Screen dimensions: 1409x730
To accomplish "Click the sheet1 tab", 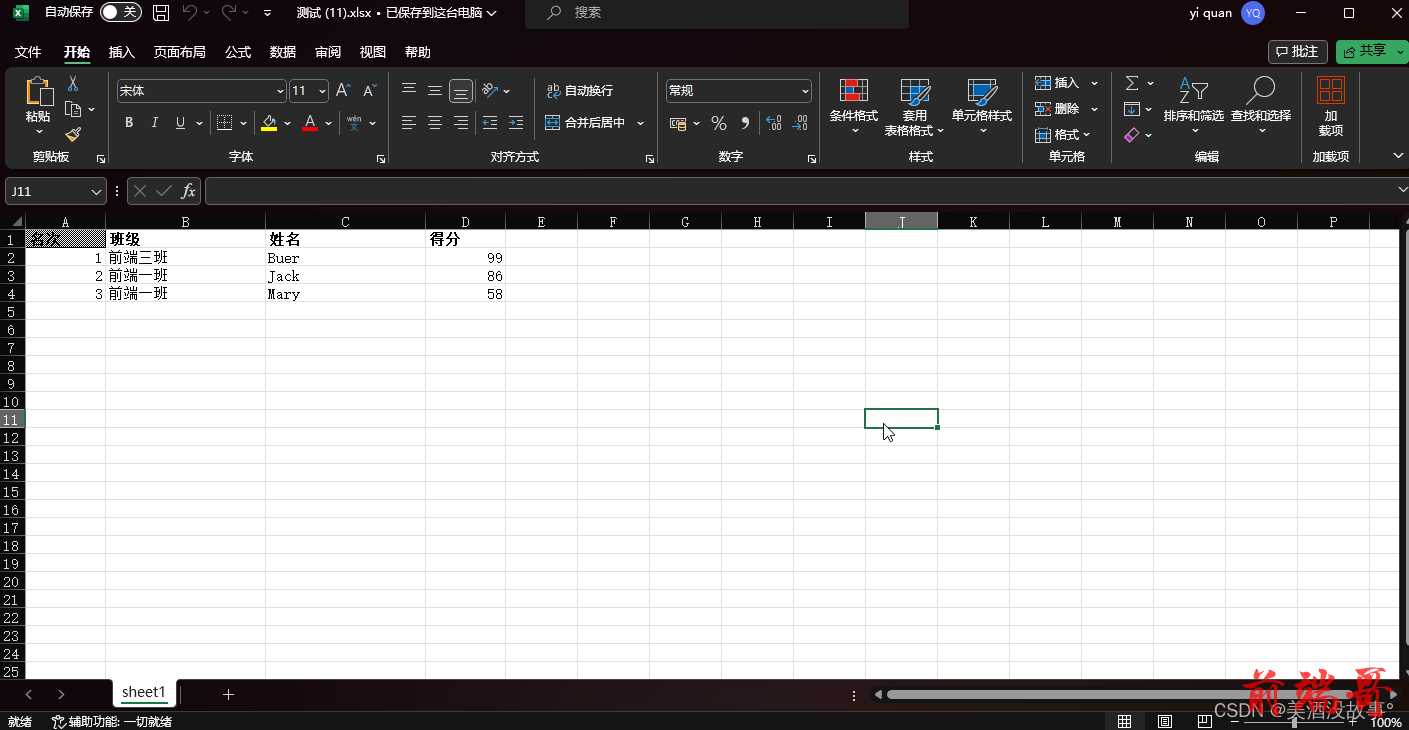I will tap(144, 692).
